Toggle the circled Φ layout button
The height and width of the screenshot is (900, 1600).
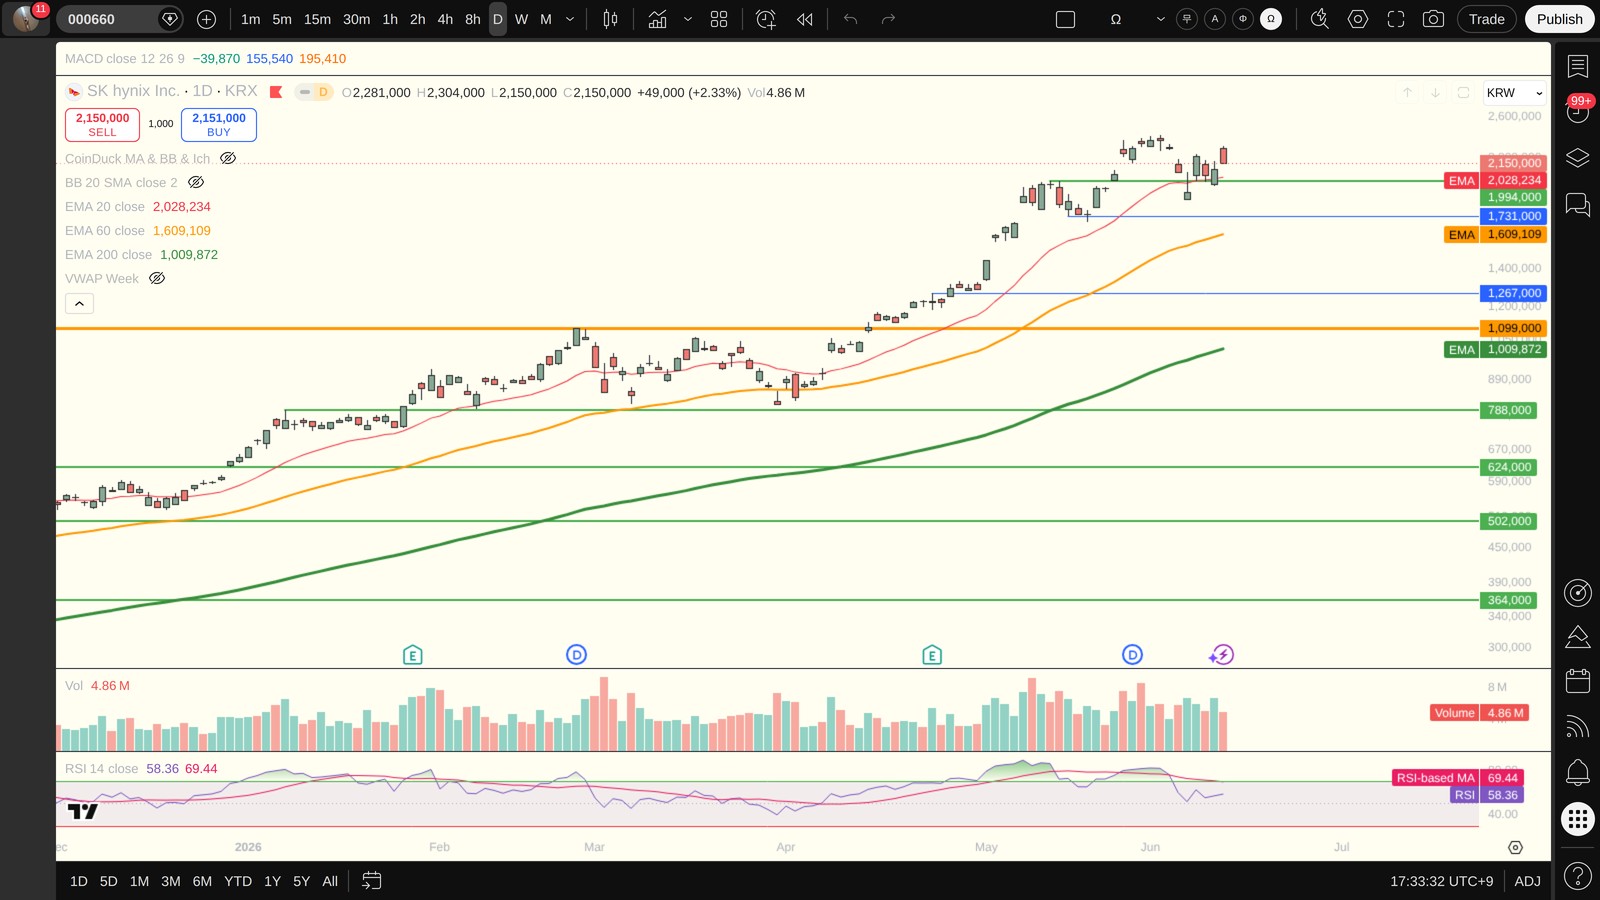click(x=1243, y=19)
